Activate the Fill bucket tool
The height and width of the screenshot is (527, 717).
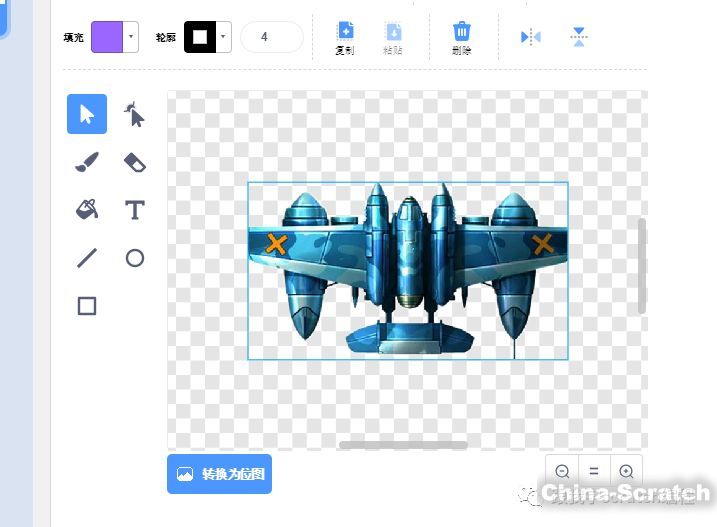(87, 210)
